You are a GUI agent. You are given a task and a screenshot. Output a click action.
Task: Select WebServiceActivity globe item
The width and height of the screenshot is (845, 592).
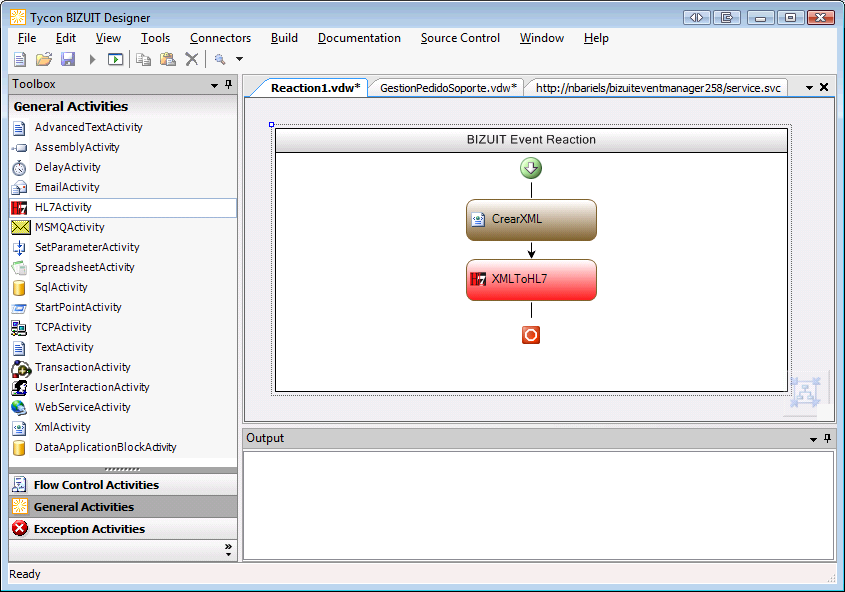point(123,407)
